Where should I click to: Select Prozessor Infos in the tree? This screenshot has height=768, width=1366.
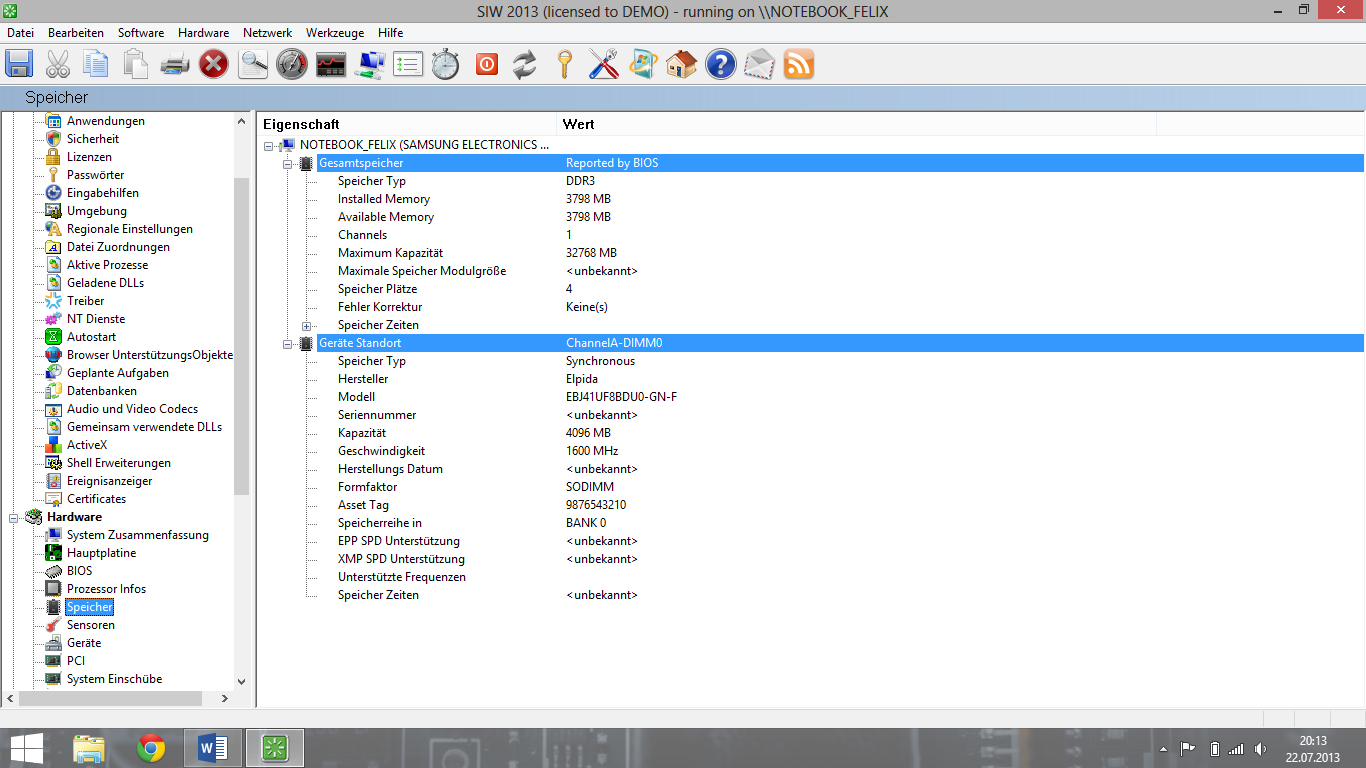[106, 589]
